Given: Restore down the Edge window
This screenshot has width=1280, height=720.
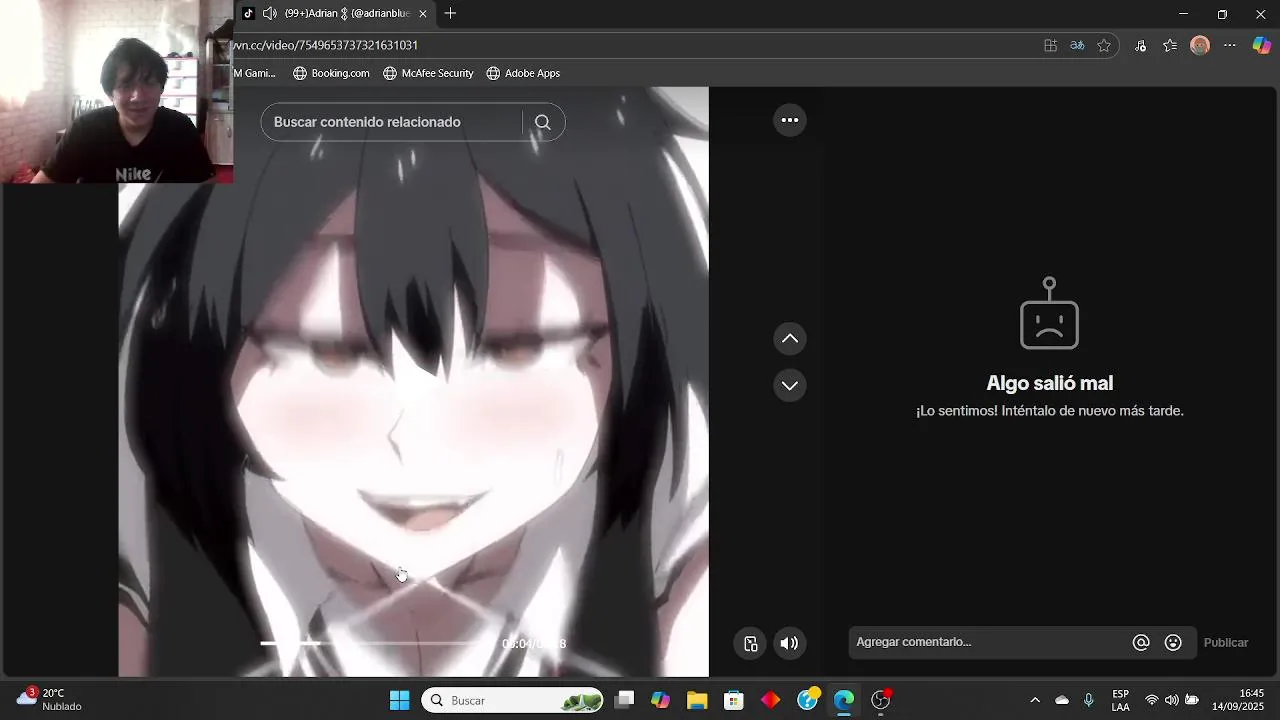Looking at the screenshot, I should [x=1222, y=14].
